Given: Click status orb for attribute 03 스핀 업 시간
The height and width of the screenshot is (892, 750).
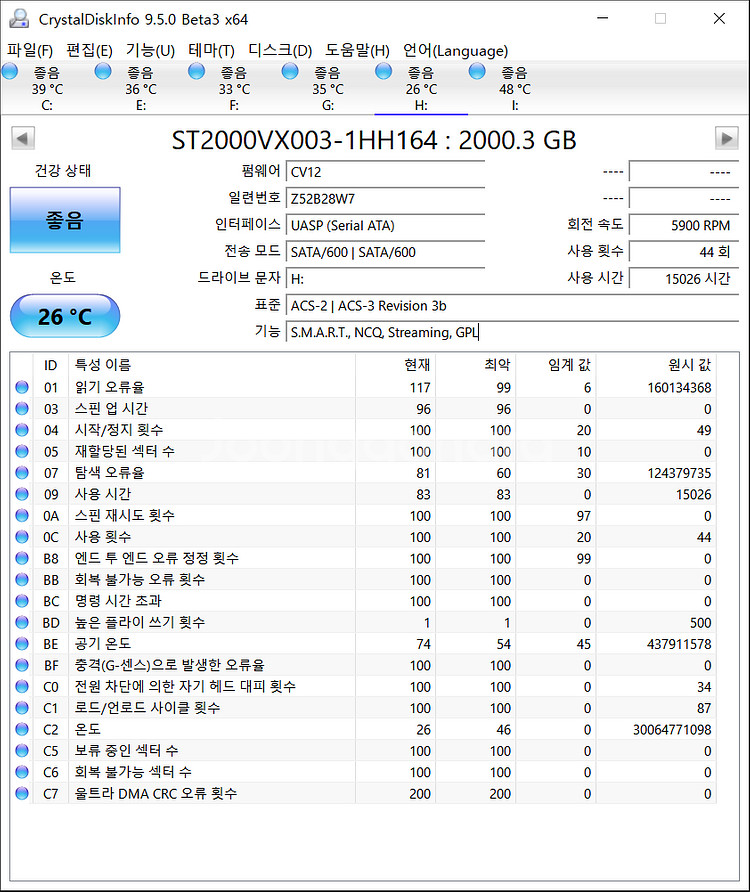Looking at the screenshot, I should click(x=22, y=408).
